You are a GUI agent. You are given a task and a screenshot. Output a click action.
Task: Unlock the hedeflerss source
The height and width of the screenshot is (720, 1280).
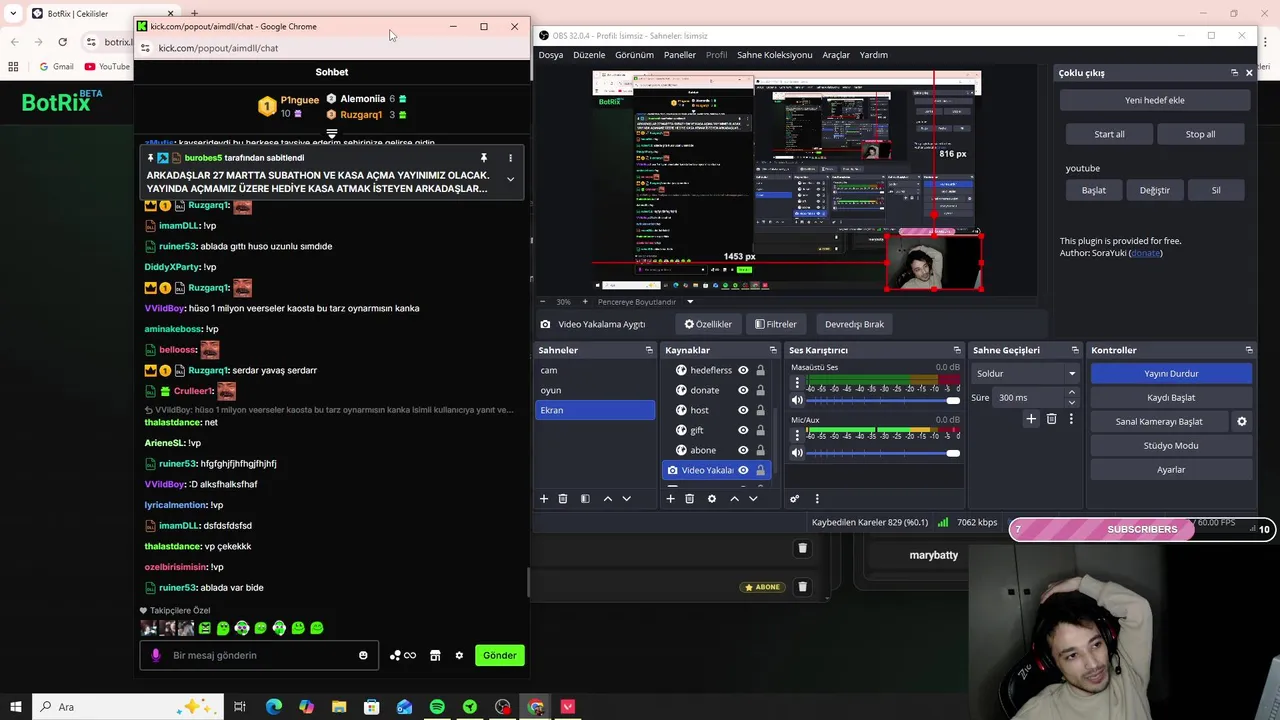point(760,370)
